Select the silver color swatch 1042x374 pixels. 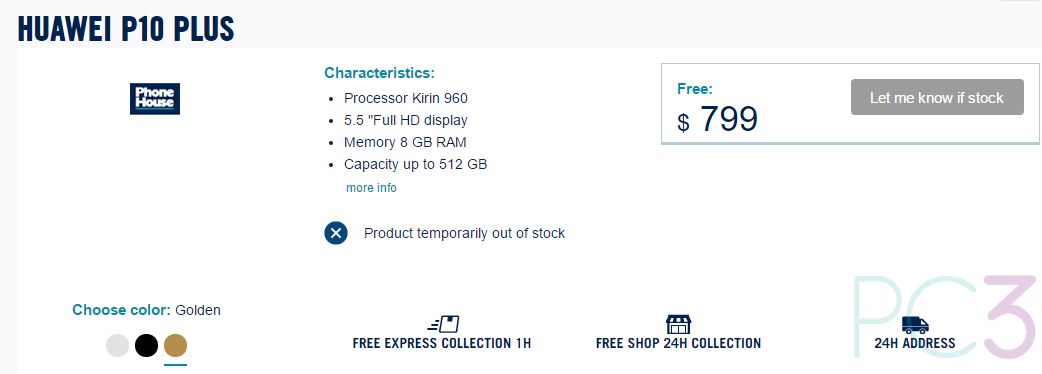coord(118,345)
